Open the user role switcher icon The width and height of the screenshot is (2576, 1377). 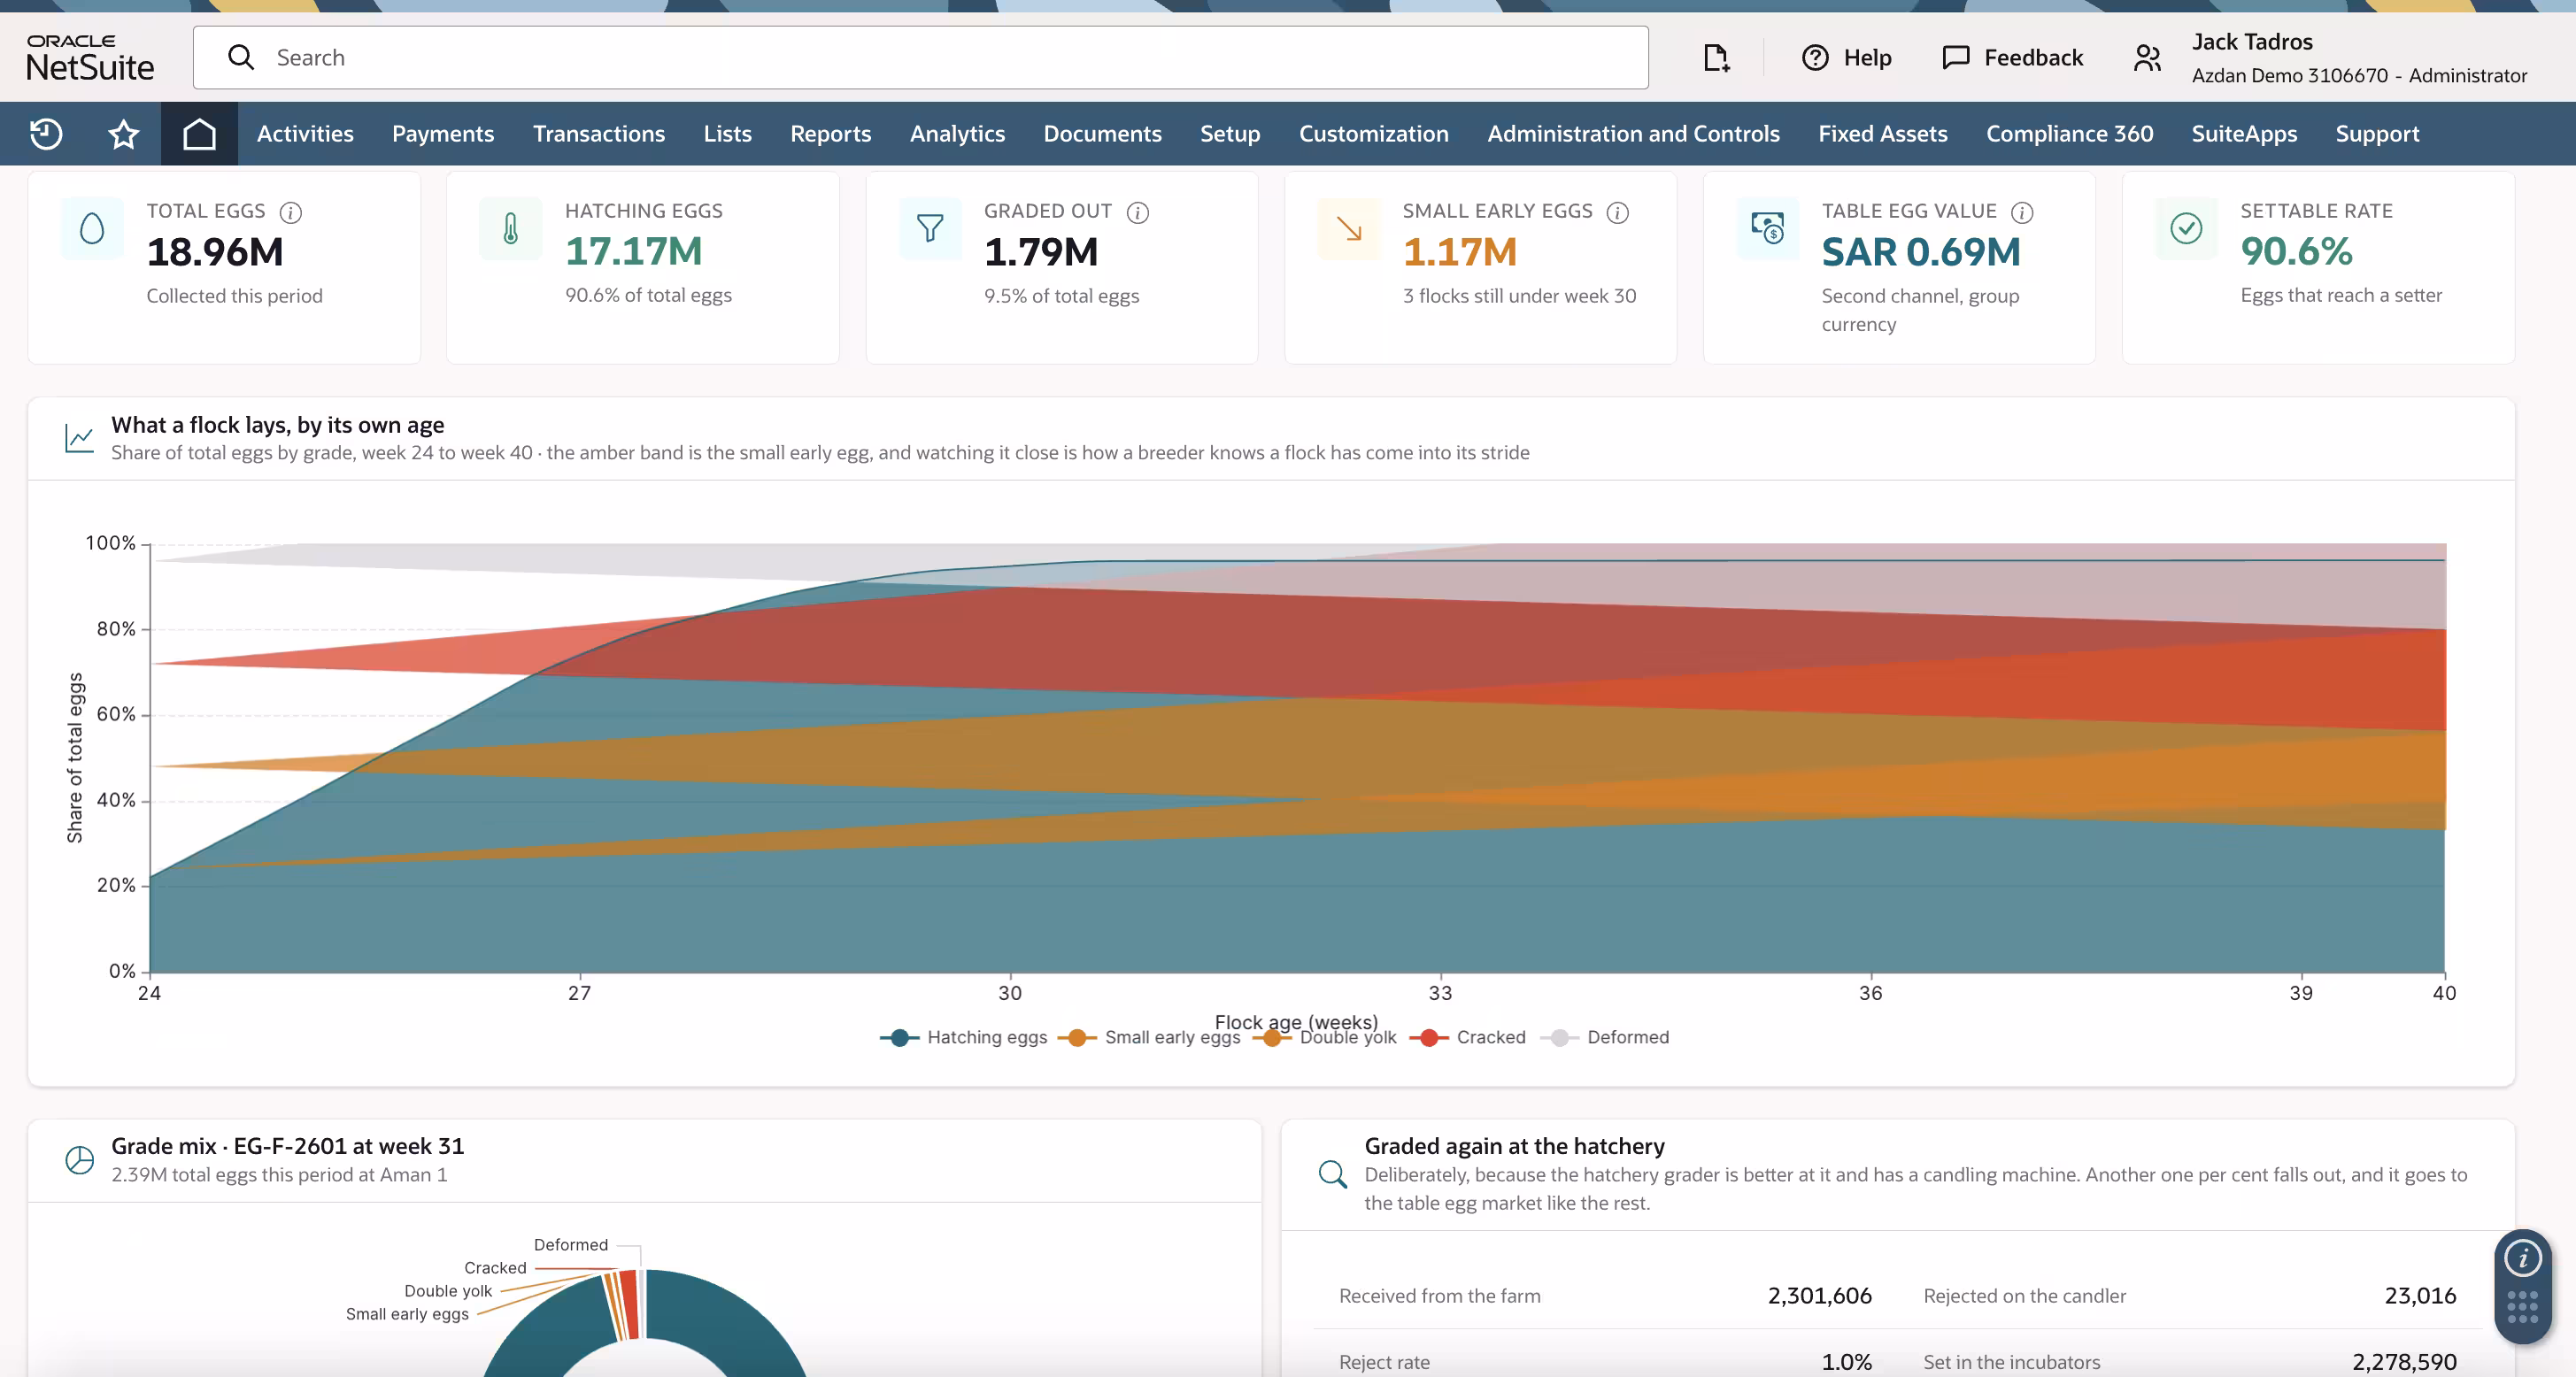[2147, 57]
